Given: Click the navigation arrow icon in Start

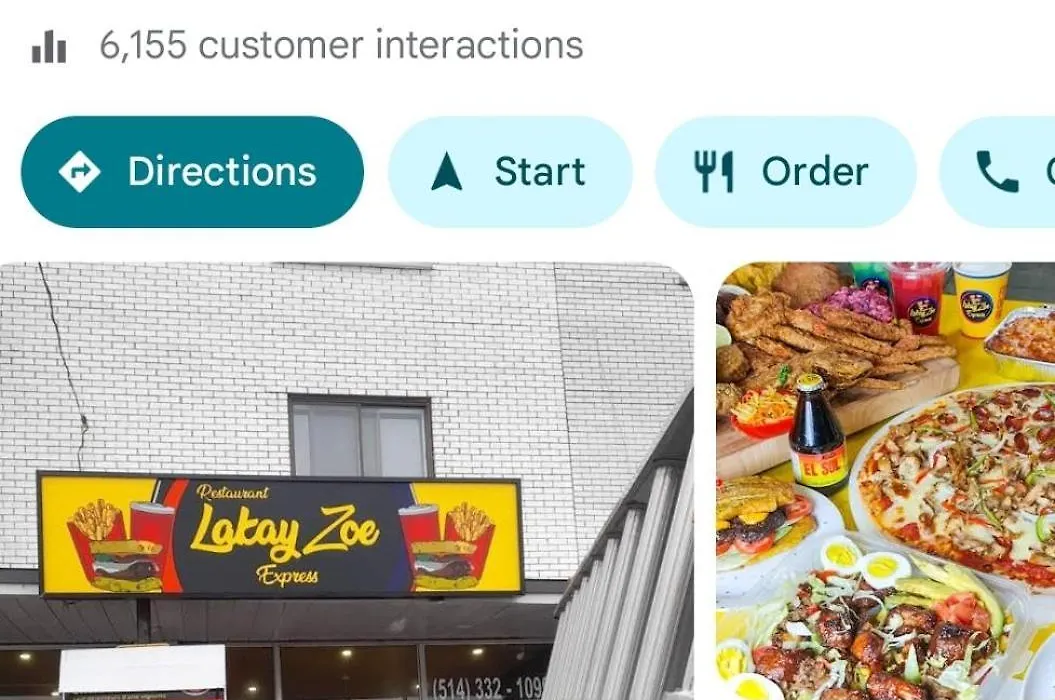Looking at the screenshot, I should click(x=447, y=172).
